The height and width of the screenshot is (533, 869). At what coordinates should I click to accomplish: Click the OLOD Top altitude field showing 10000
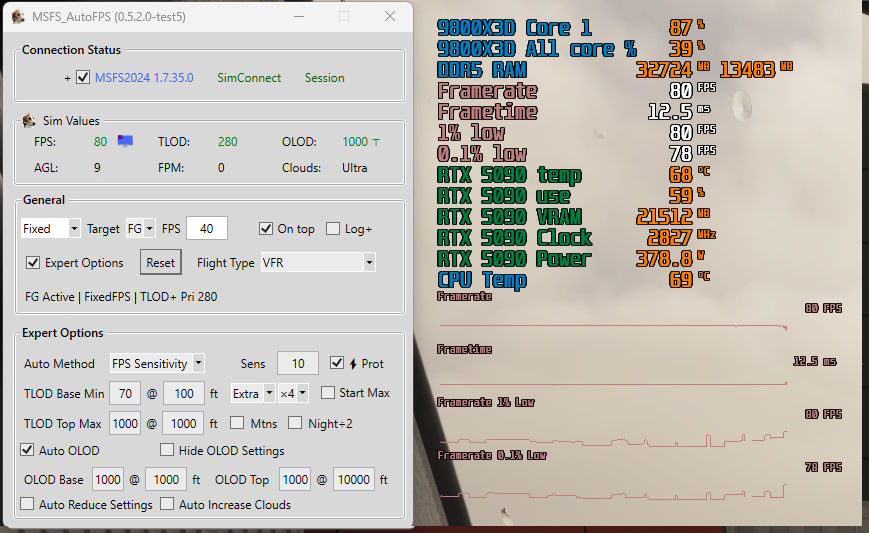pyautogui.click(x=354, y=479)
